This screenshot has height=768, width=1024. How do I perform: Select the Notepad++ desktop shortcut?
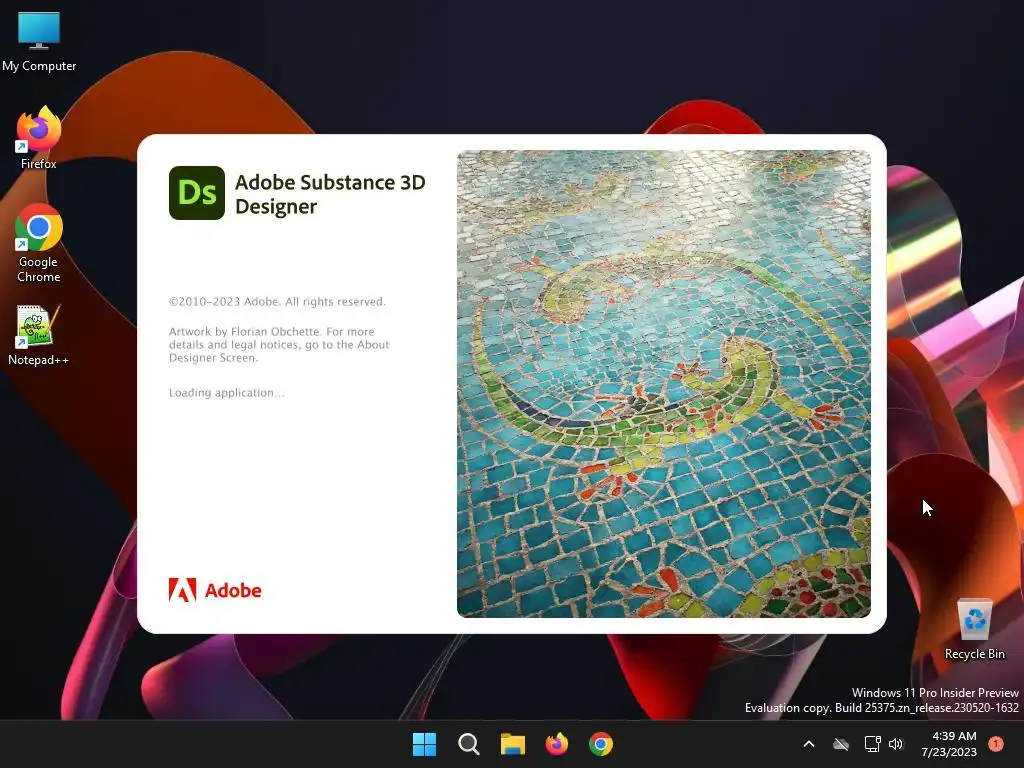tap(39, 335)
